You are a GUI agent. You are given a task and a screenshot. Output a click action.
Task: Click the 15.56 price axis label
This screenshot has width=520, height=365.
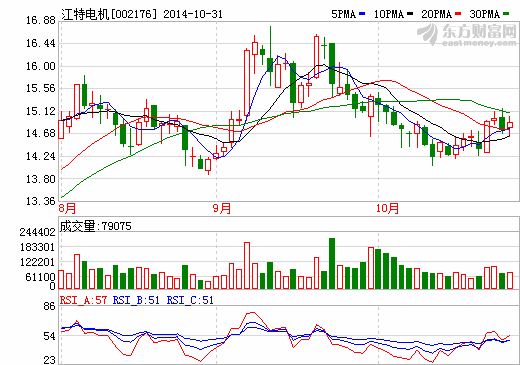(41, 88)
